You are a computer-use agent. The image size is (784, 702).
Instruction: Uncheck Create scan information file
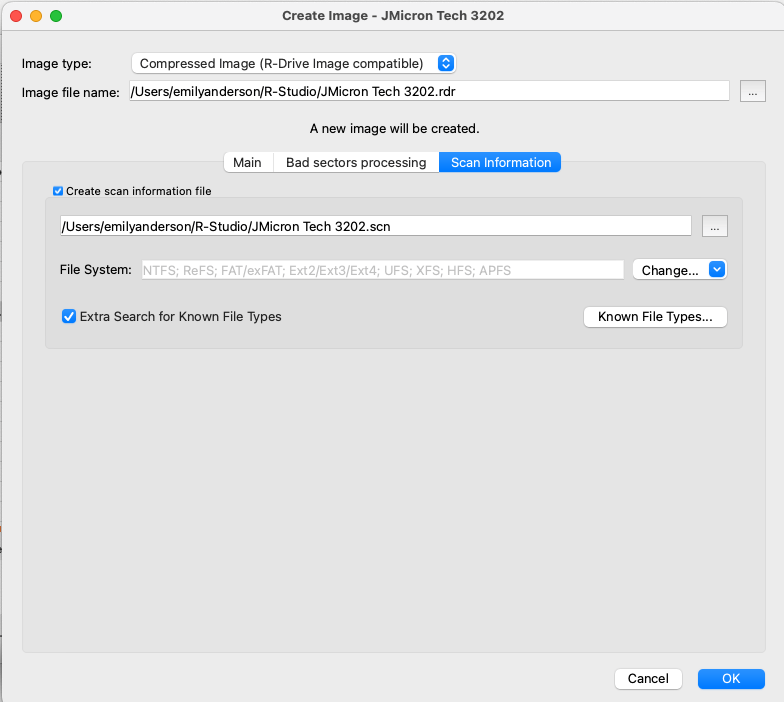58,191
